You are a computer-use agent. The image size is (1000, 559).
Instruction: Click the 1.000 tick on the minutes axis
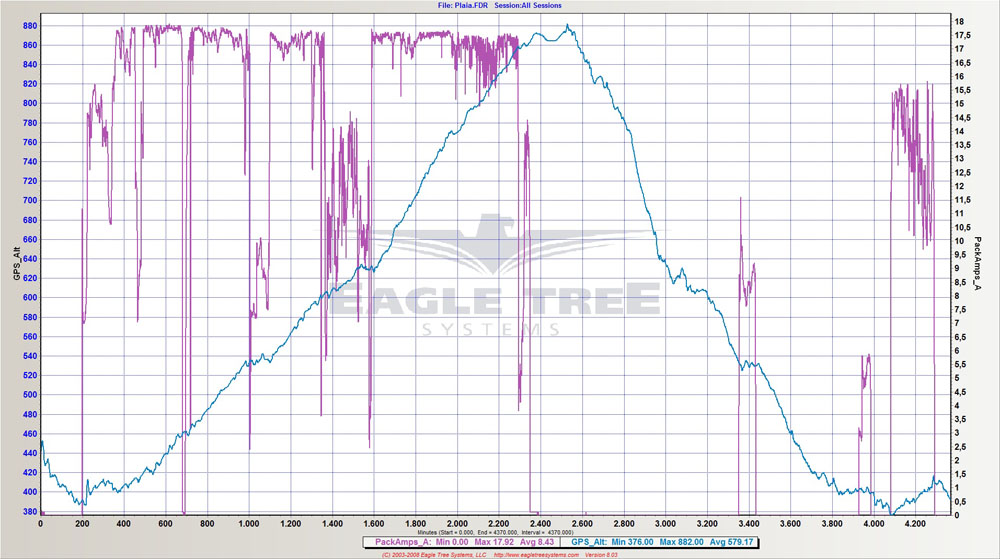(x=249, y=523)
